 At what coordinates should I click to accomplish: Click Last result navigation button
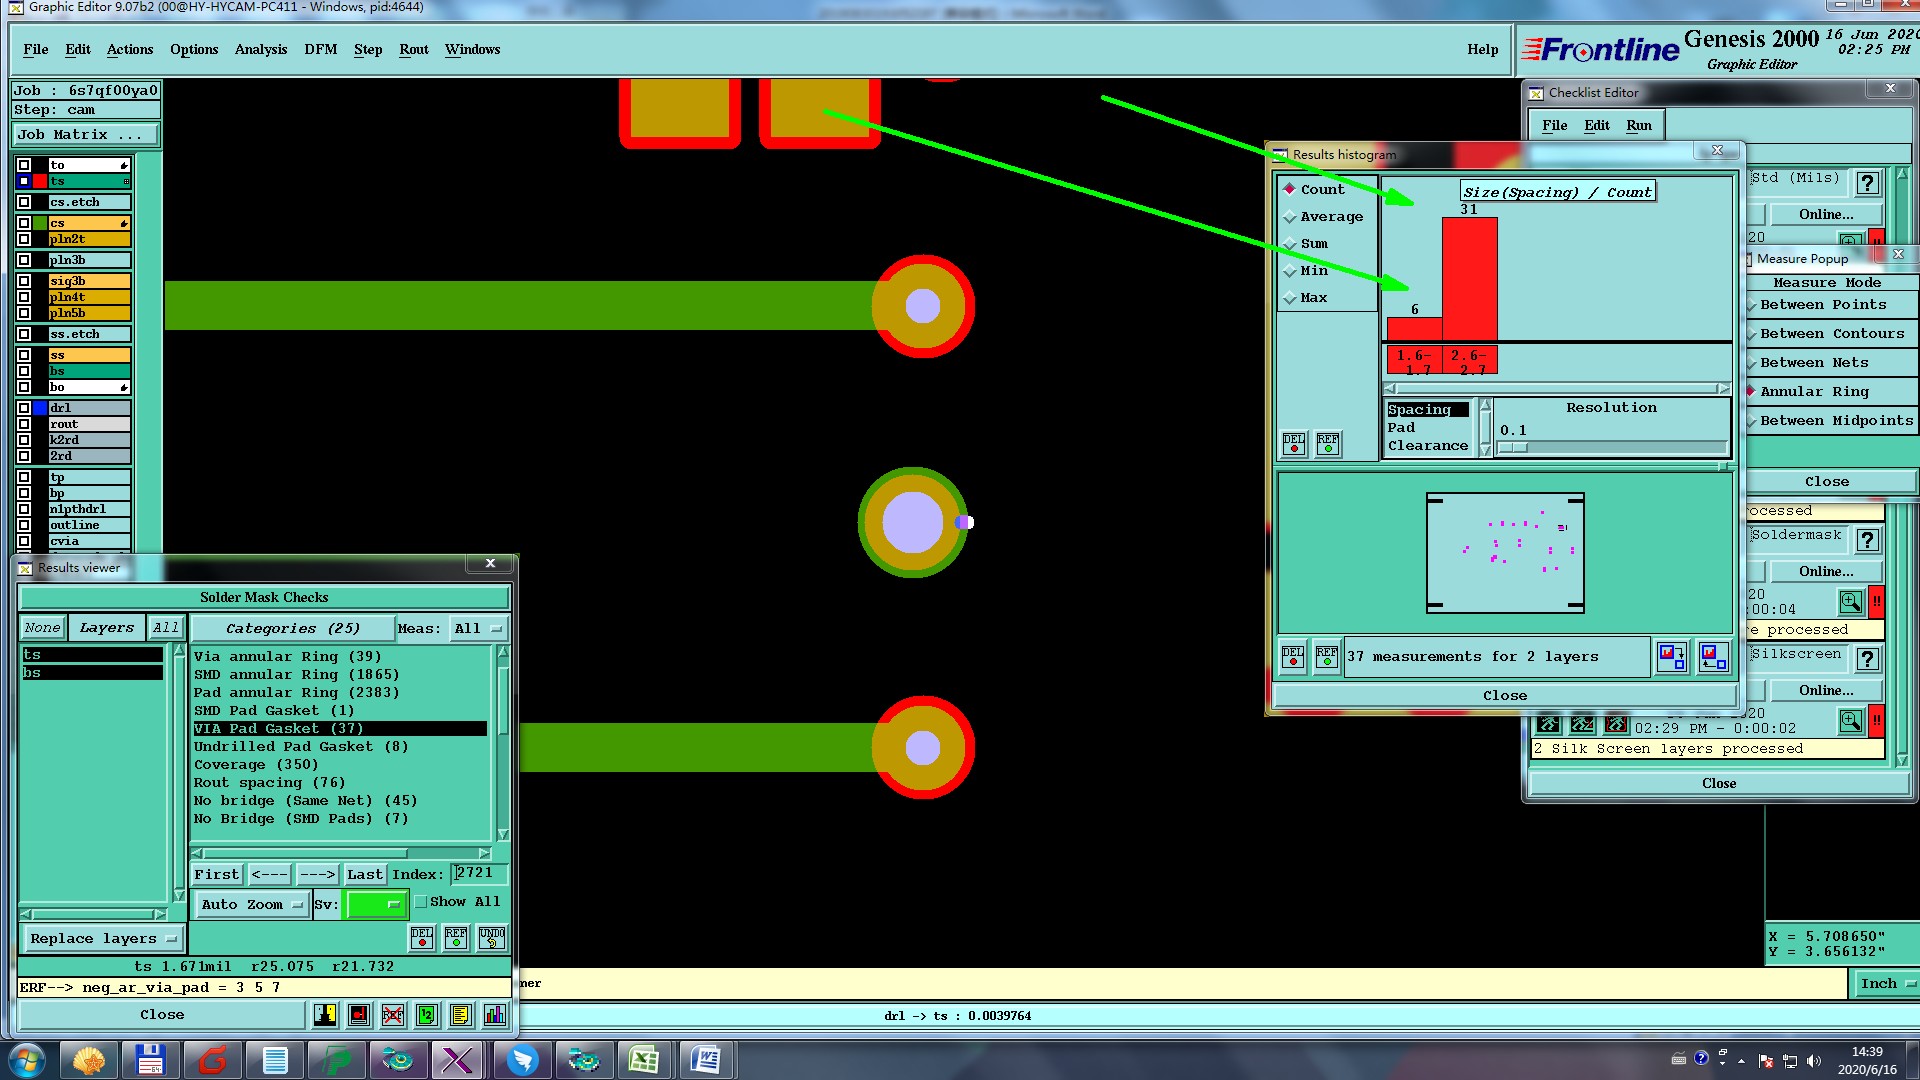(364, 875)
